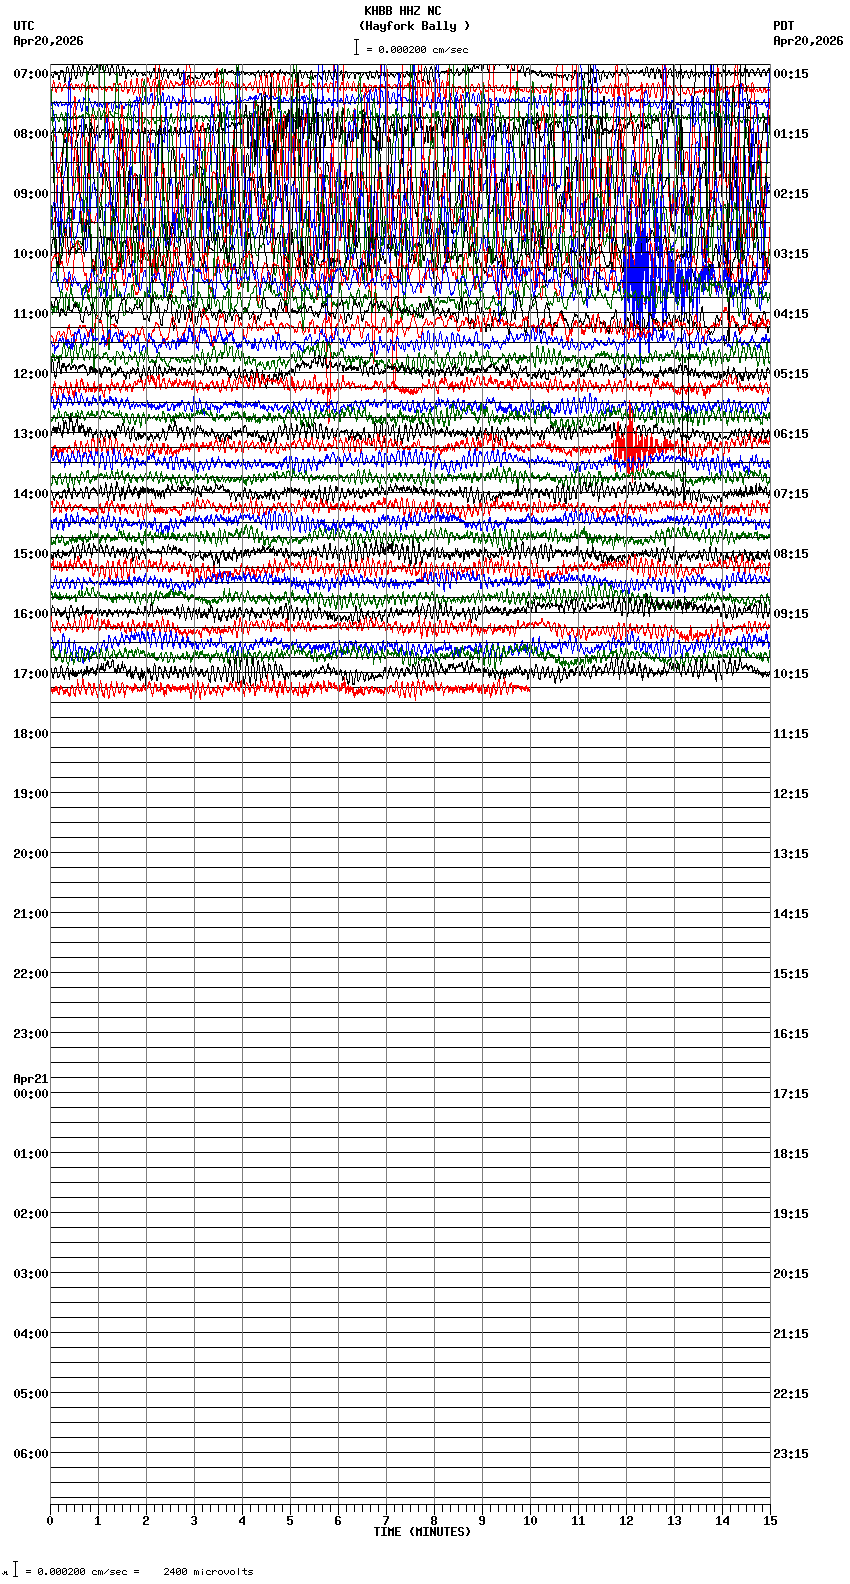
Task: Click the station title 'KHBB HHZ NC'
Action: [x=402, y=11]
